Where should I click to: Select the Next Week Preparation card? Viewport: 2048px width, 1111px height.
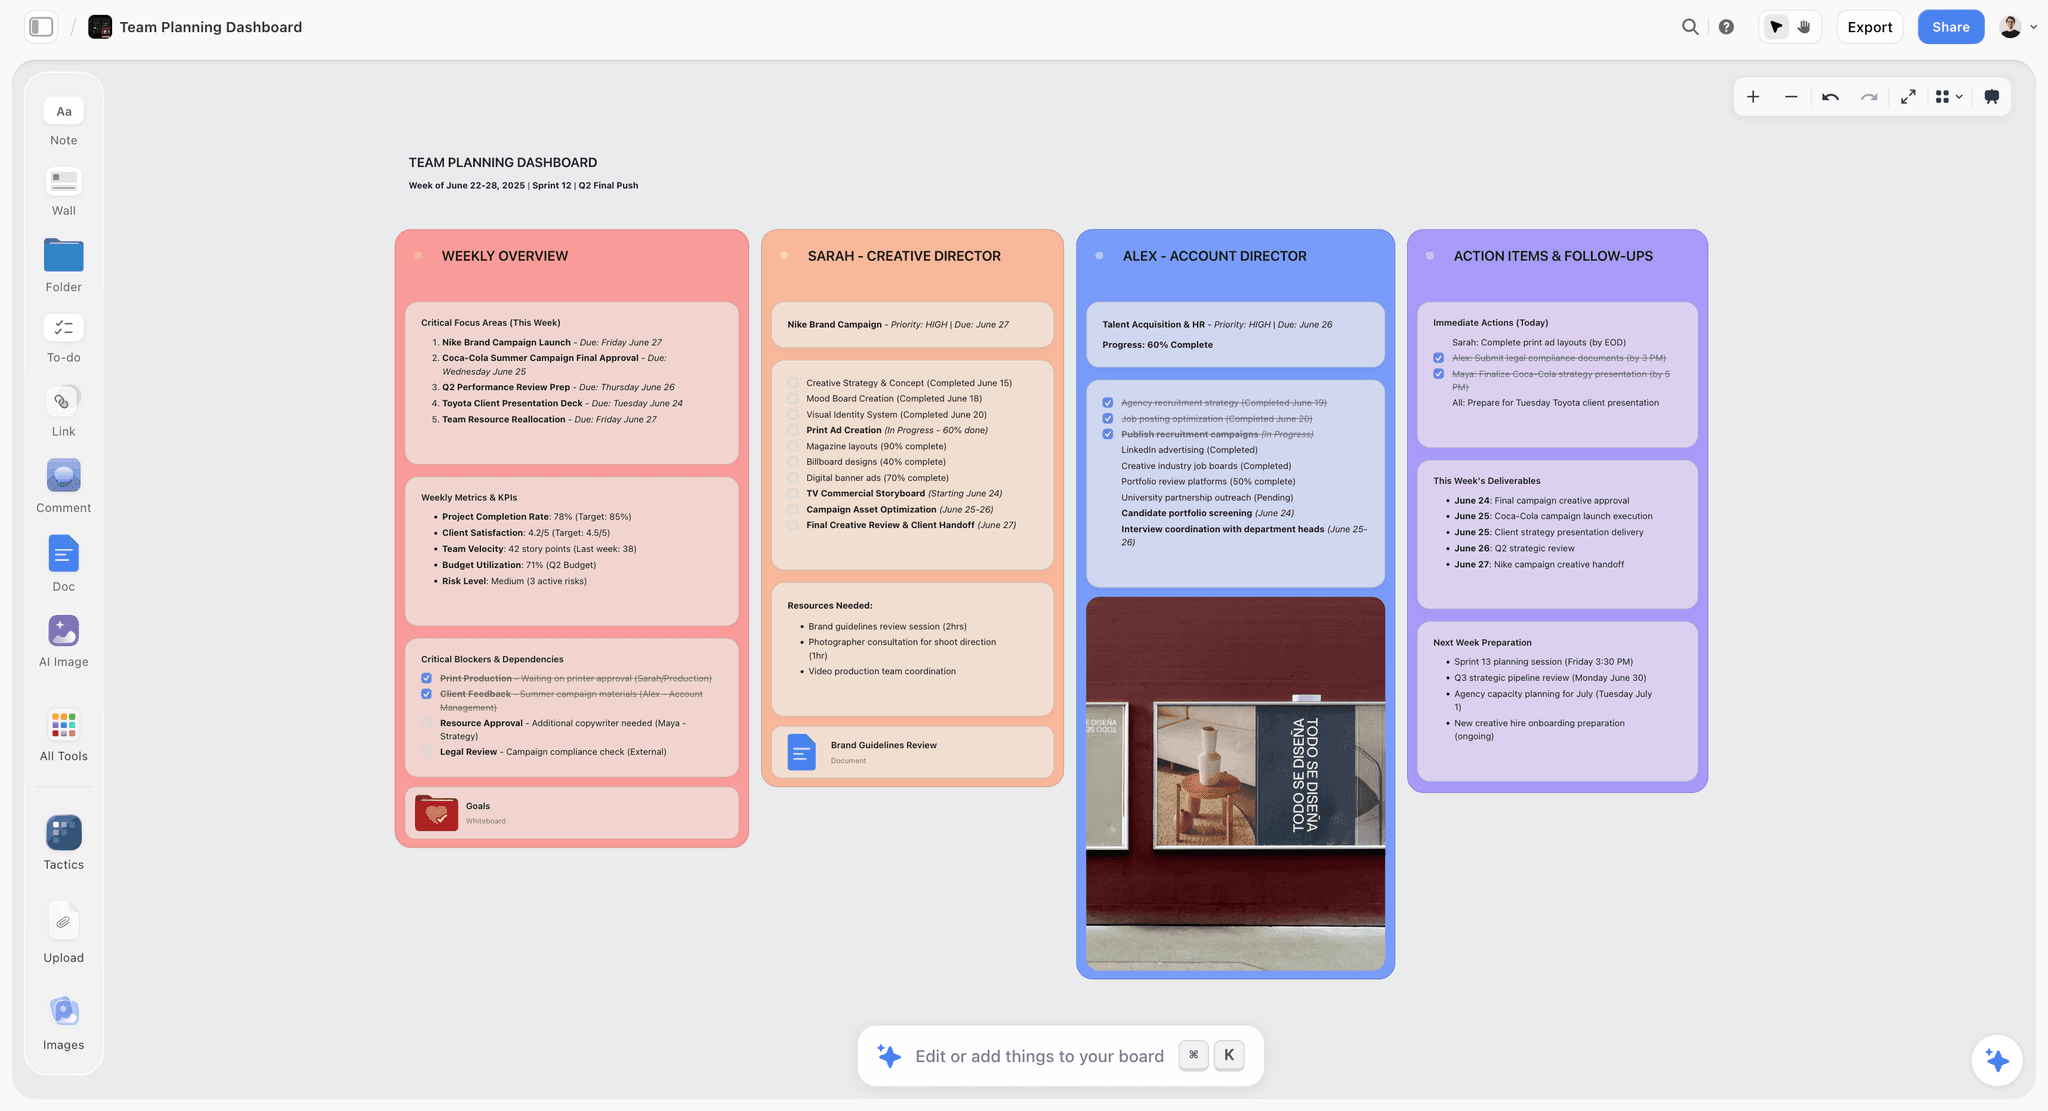[1557, 701]
